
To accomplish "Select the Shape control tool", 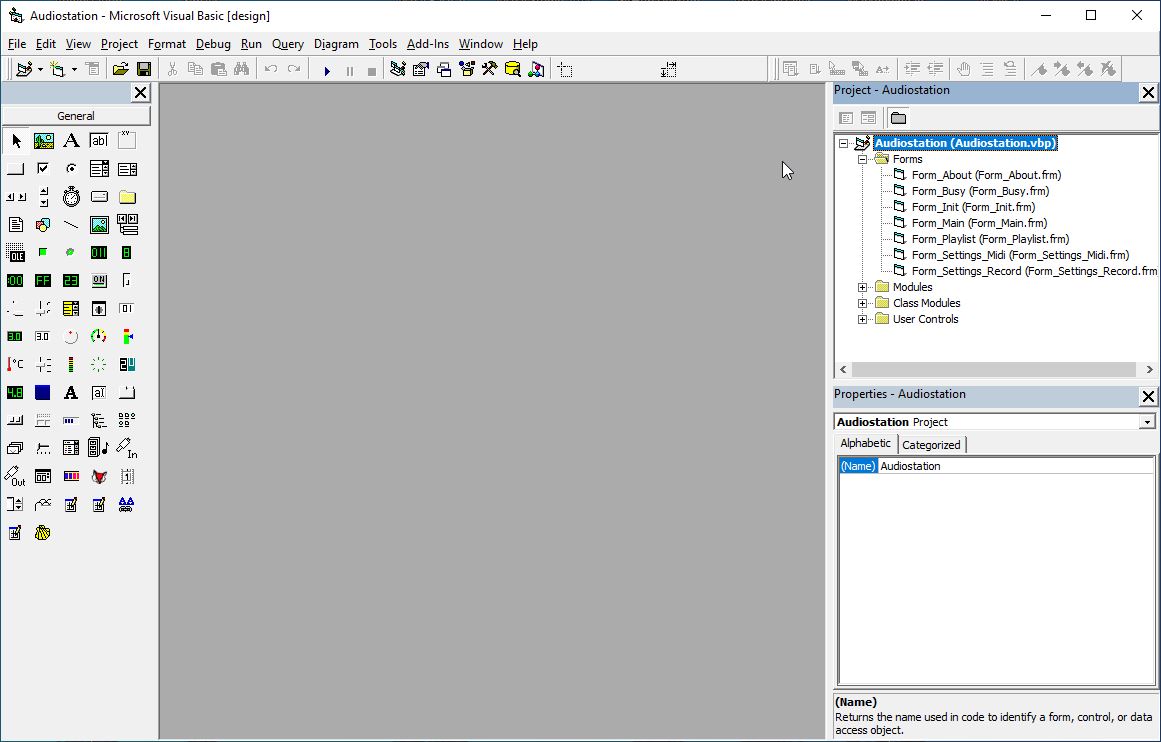I will coord(44,224).
